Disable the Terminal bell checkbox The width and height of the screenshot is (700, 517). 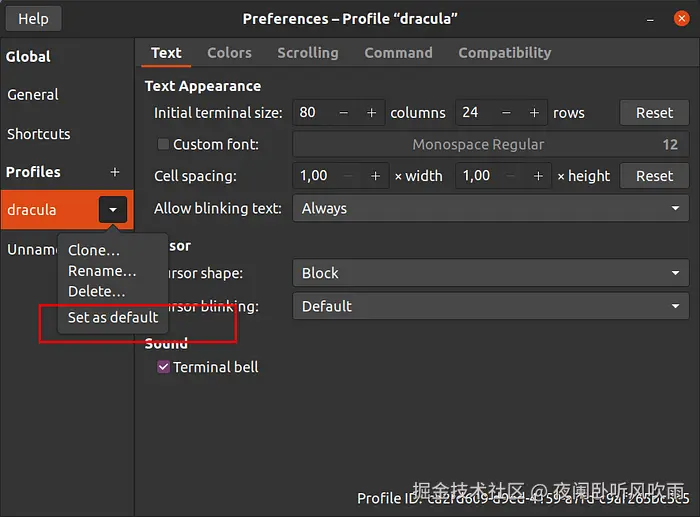click(163, 367)
